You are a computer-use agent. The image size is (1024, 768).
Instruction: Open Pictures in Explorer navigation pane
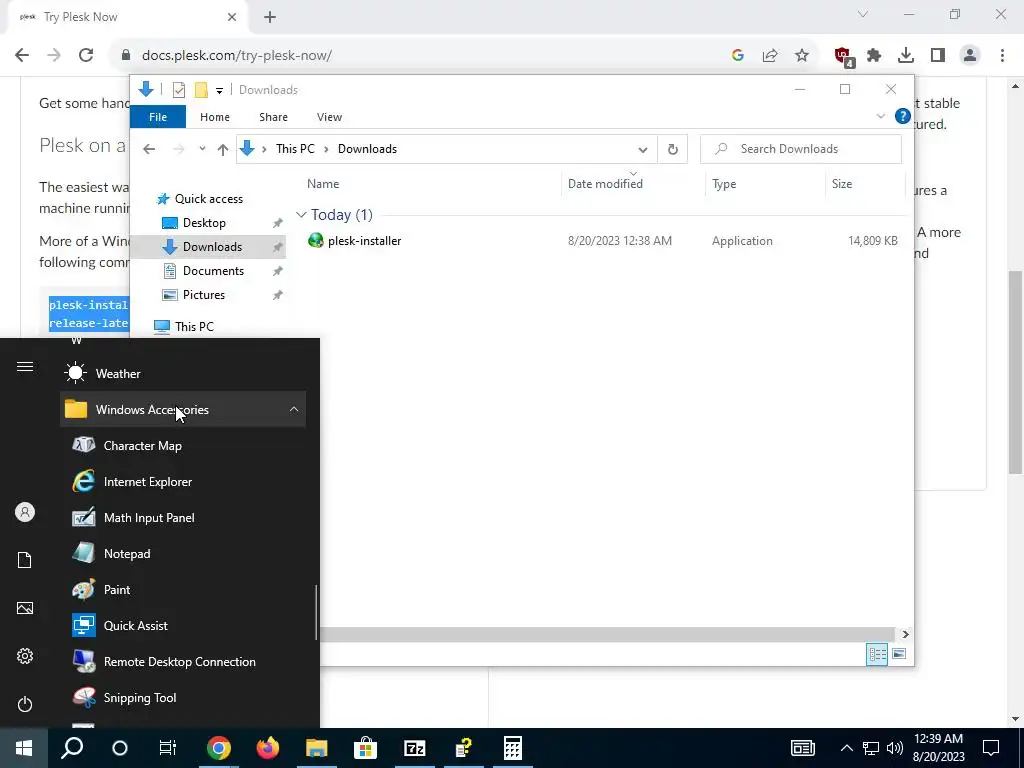coord(204,295)
